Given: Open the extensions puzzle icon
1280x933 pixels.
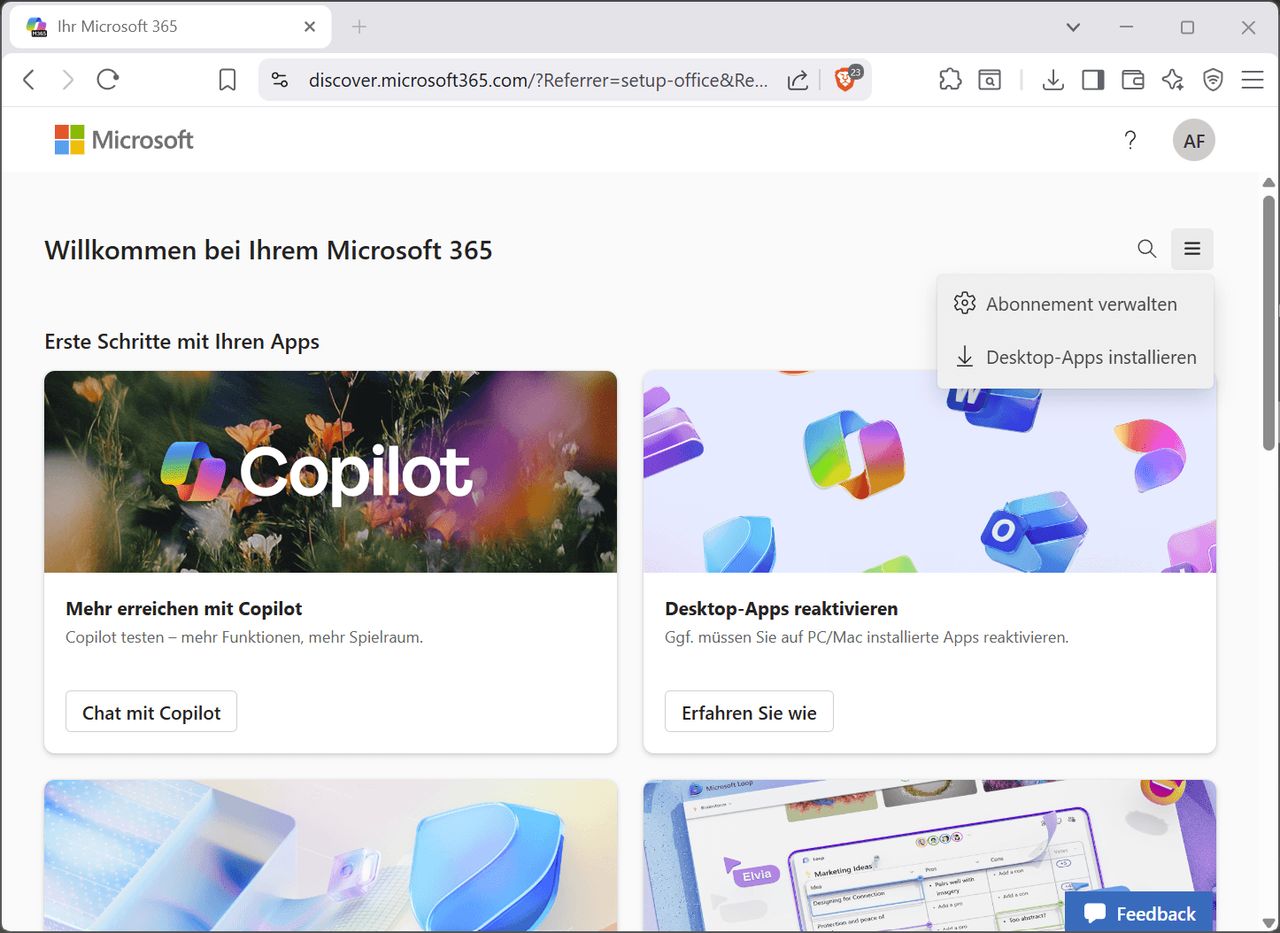Looking at the screenshot, I should pos(950,80).
